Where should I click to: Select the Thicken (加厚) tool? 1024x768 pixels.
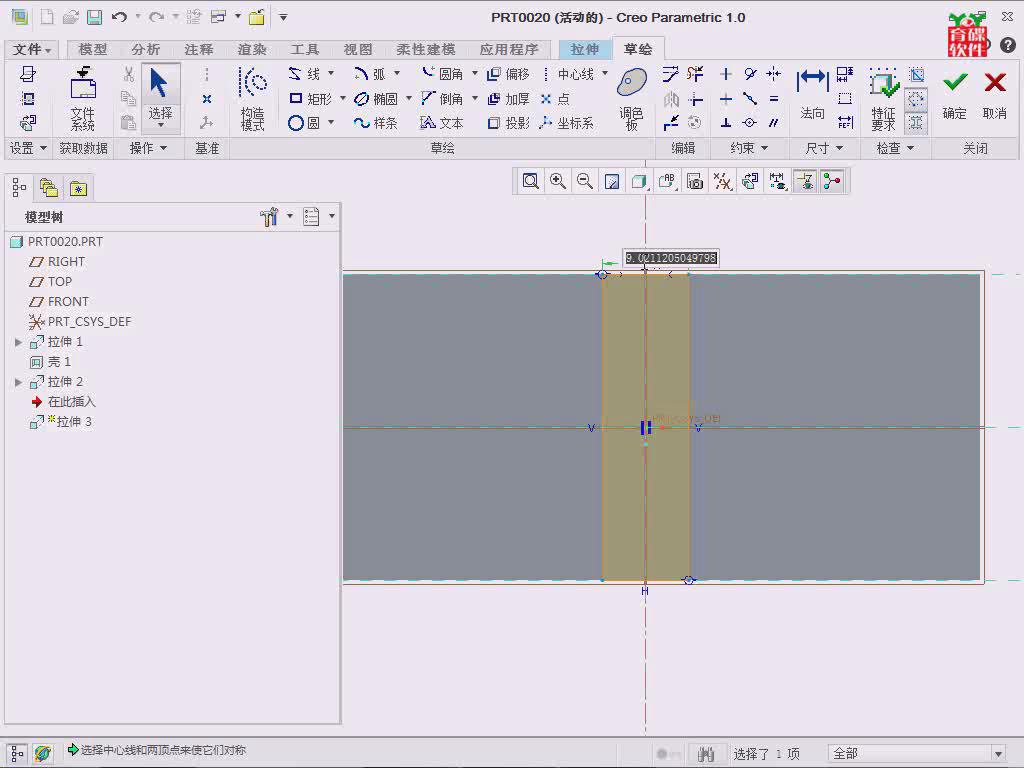509,99
